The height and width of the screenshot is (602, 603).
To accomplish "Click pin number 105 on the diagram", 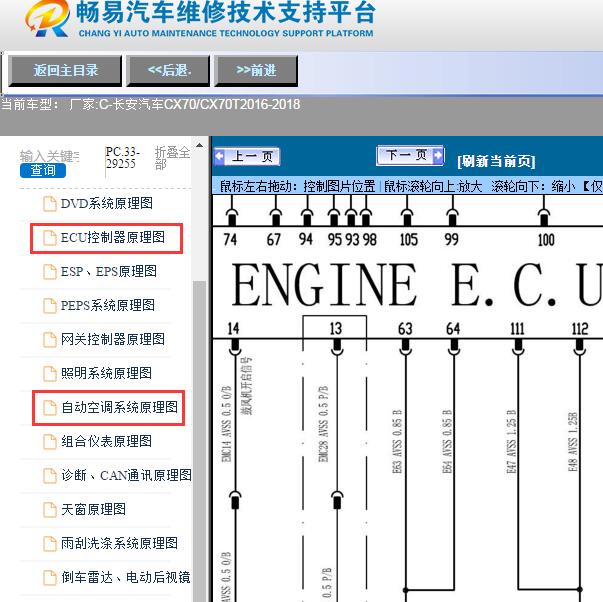I will [408, 239].
